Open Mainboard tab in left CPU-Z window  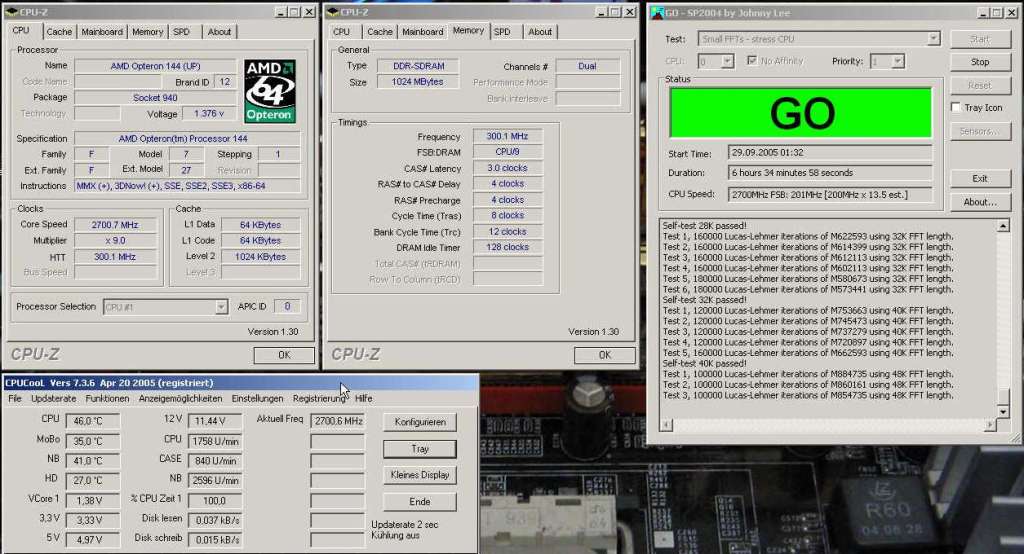[102, 31]
